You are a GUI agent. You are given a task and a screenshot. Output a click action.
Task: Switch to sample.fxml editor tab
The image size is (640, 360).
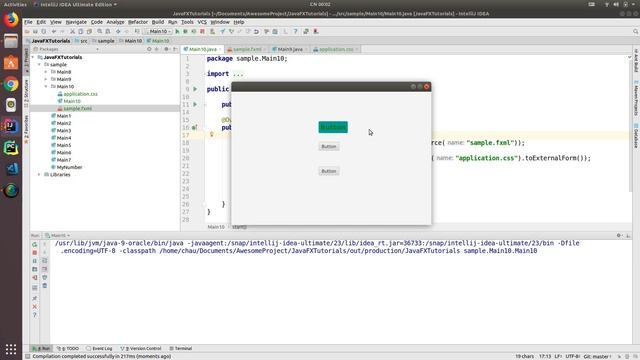[x=247, y=49]
